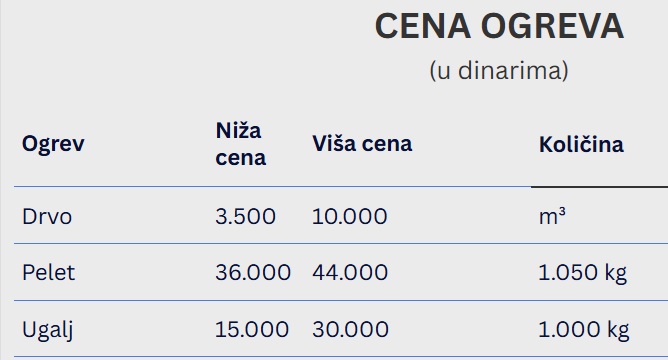Screen dimensions: 668x360
Task: Click Drvo lower price 3.500
Action: point(245,216)
